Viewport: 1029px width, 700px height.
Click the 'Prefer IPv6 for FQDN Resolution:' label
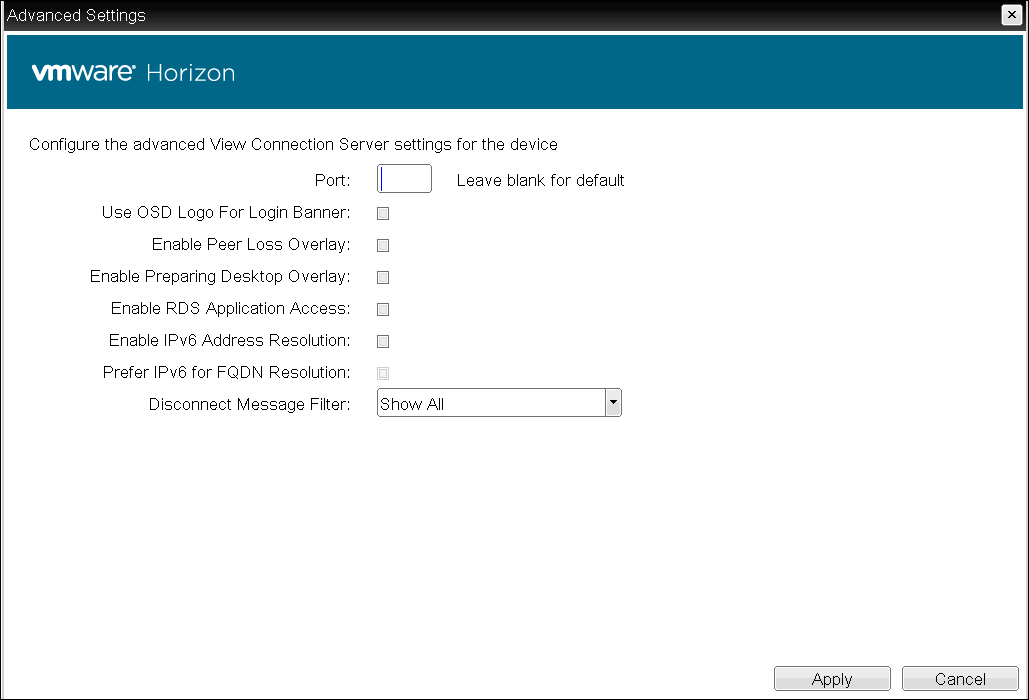(226, 373)
